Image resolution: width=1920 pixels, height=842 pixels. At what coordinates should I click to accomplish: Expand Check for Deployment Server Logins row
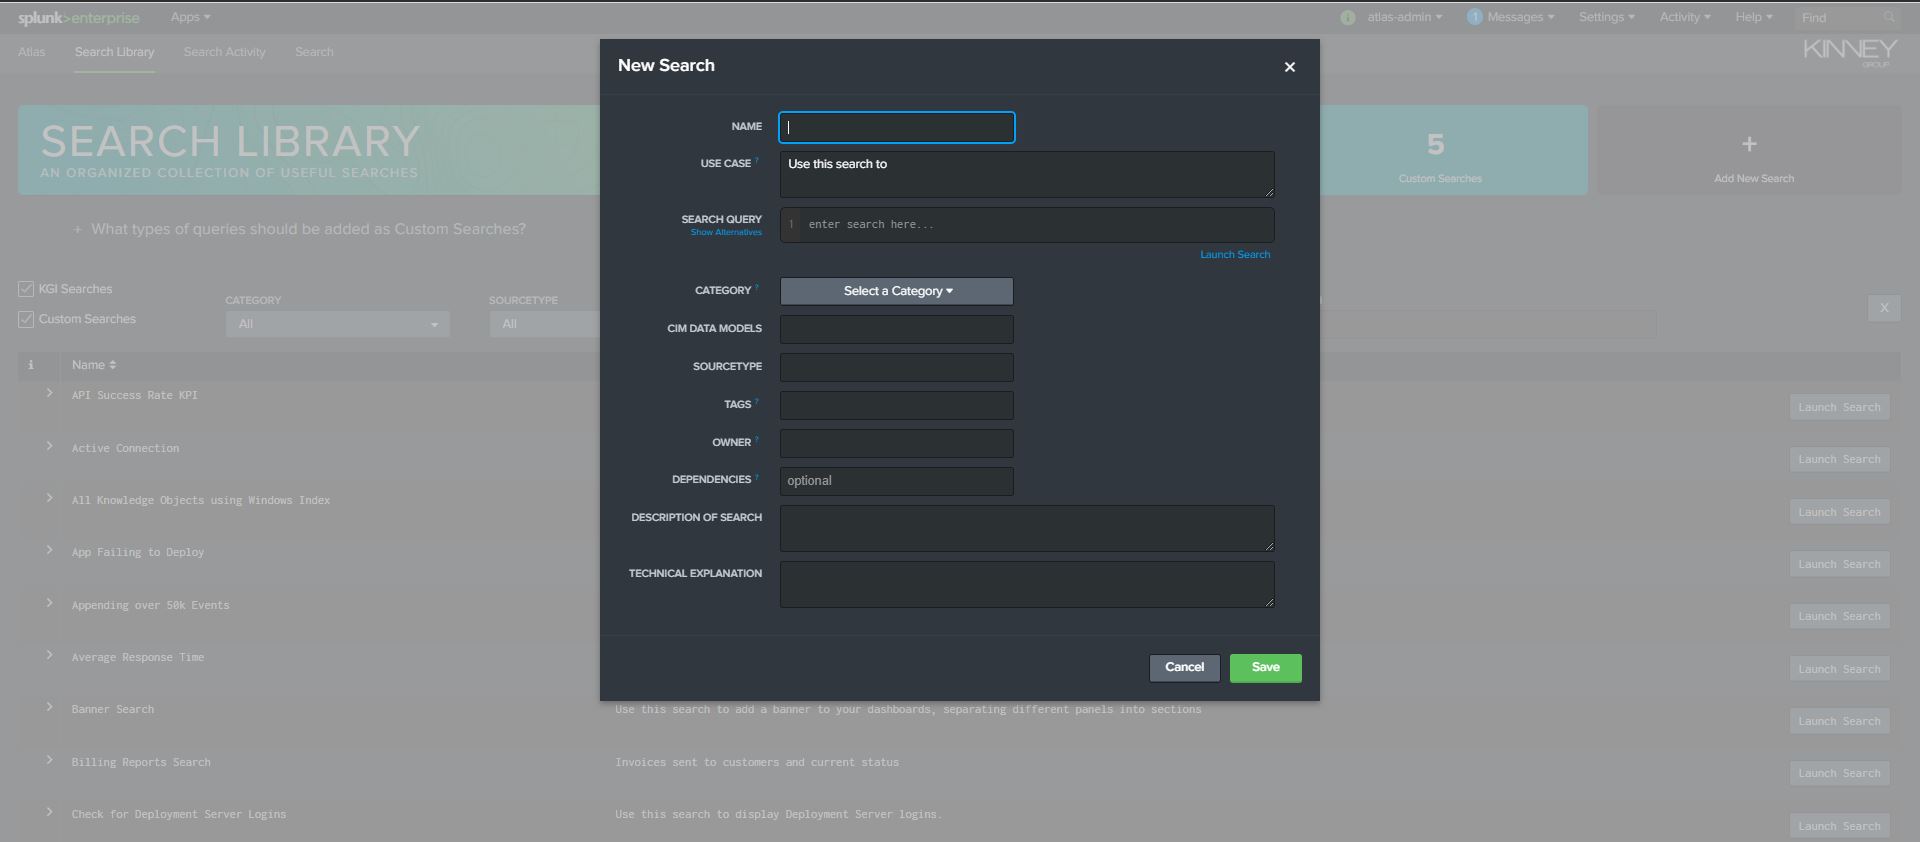pos(49,812)
